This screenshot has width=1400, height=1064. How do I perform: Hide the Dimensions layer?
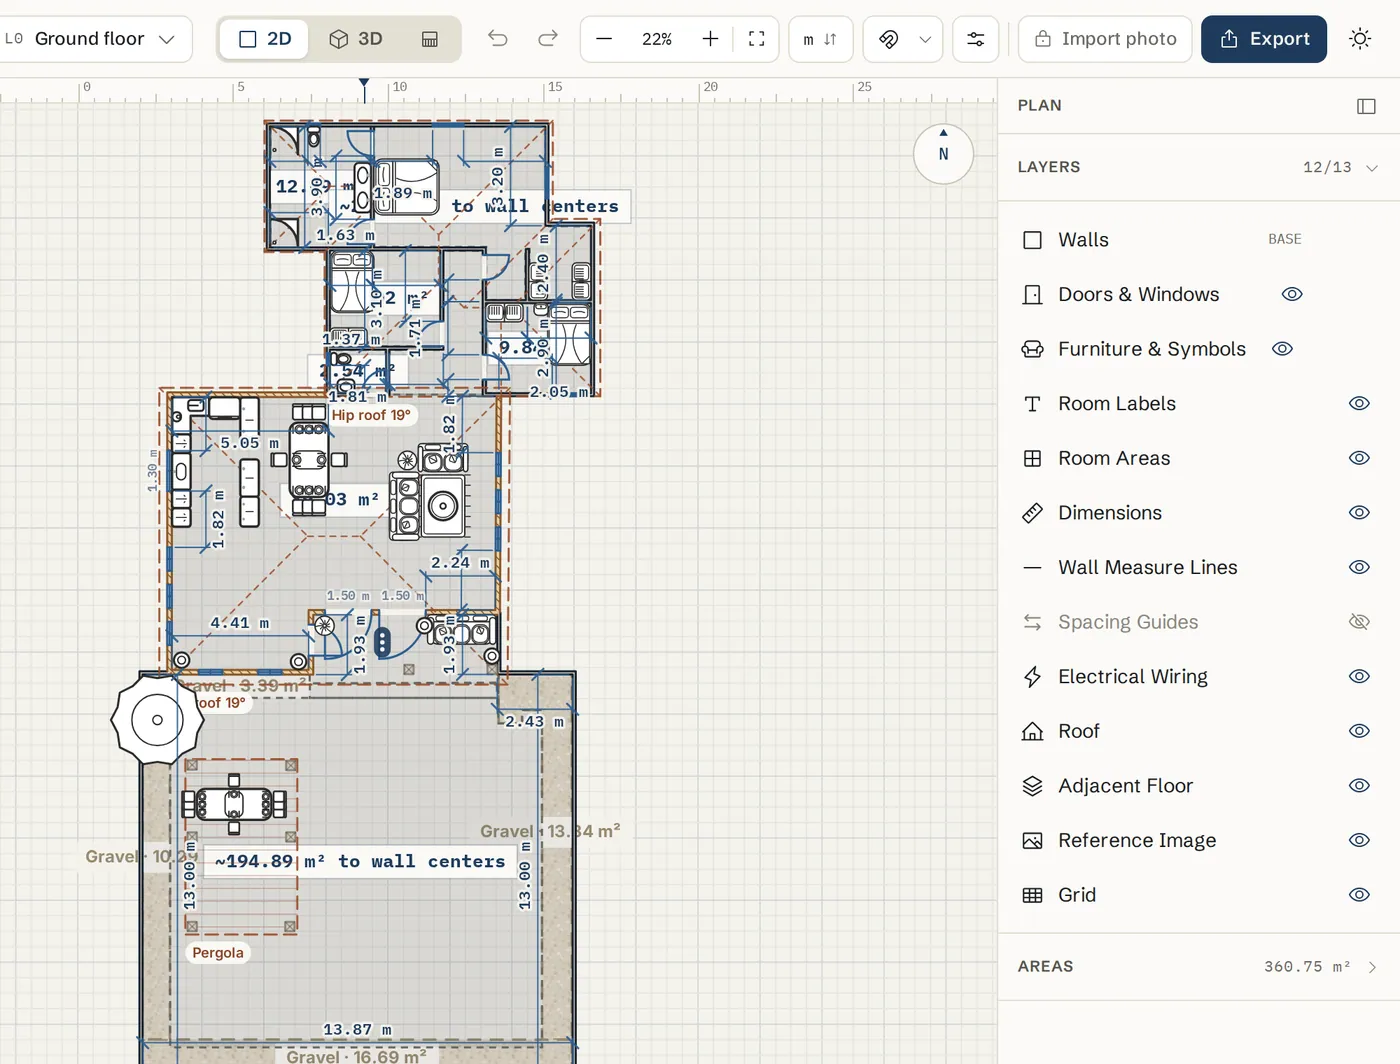[1359, 513]
